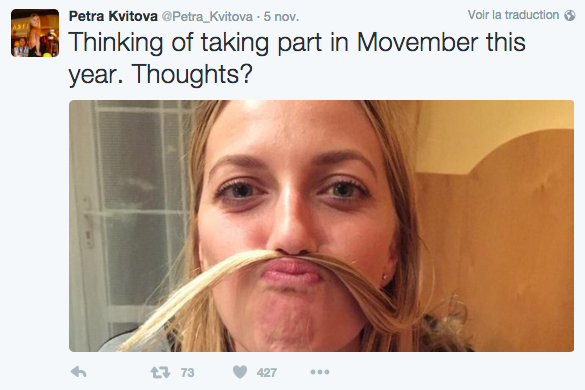Open the three-dot more options menu
Screen dimensions: 585x390
(320, 372)
